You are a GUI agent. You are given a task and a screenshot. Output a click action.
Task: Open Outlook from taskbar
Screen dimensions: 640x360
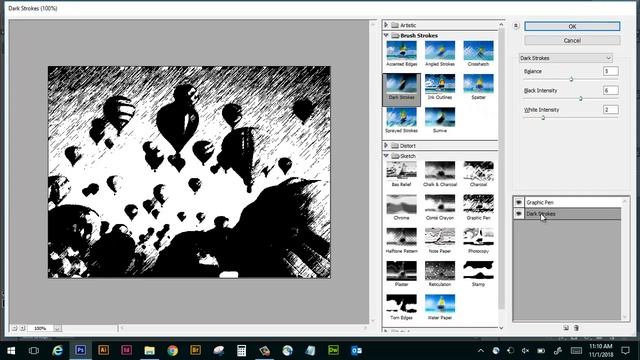[356, 350]
